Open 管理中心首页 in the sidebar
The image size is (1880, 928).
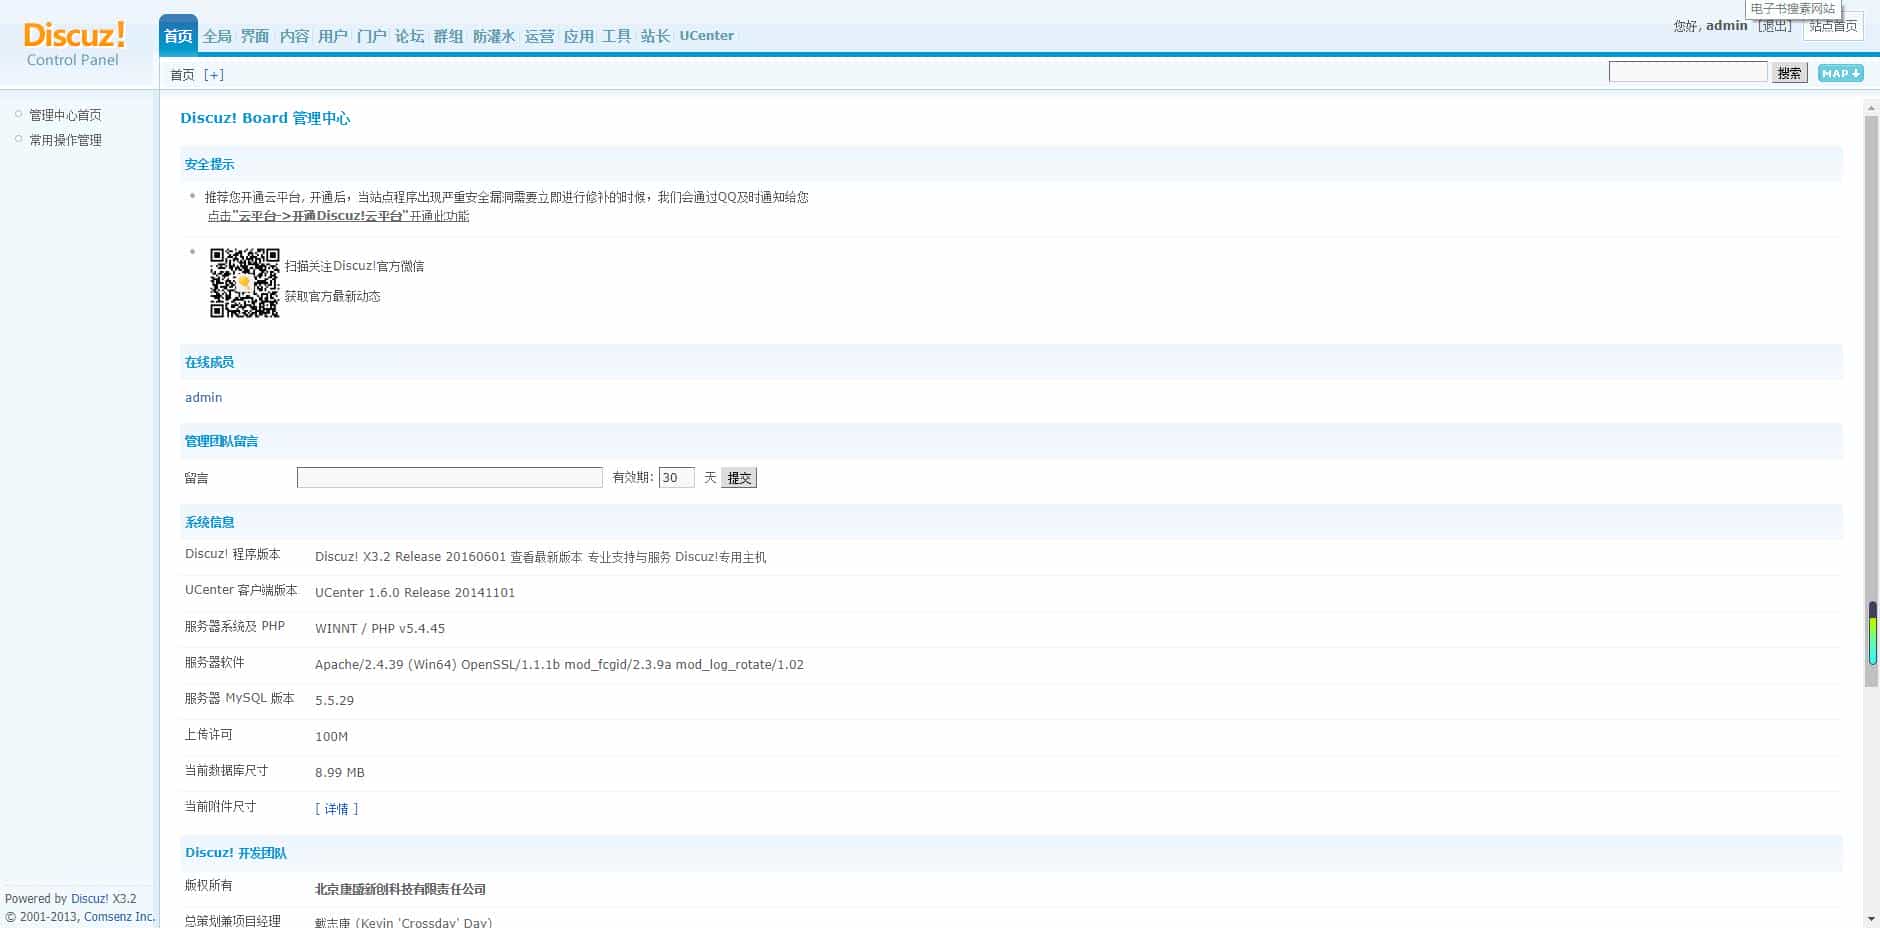65,115
